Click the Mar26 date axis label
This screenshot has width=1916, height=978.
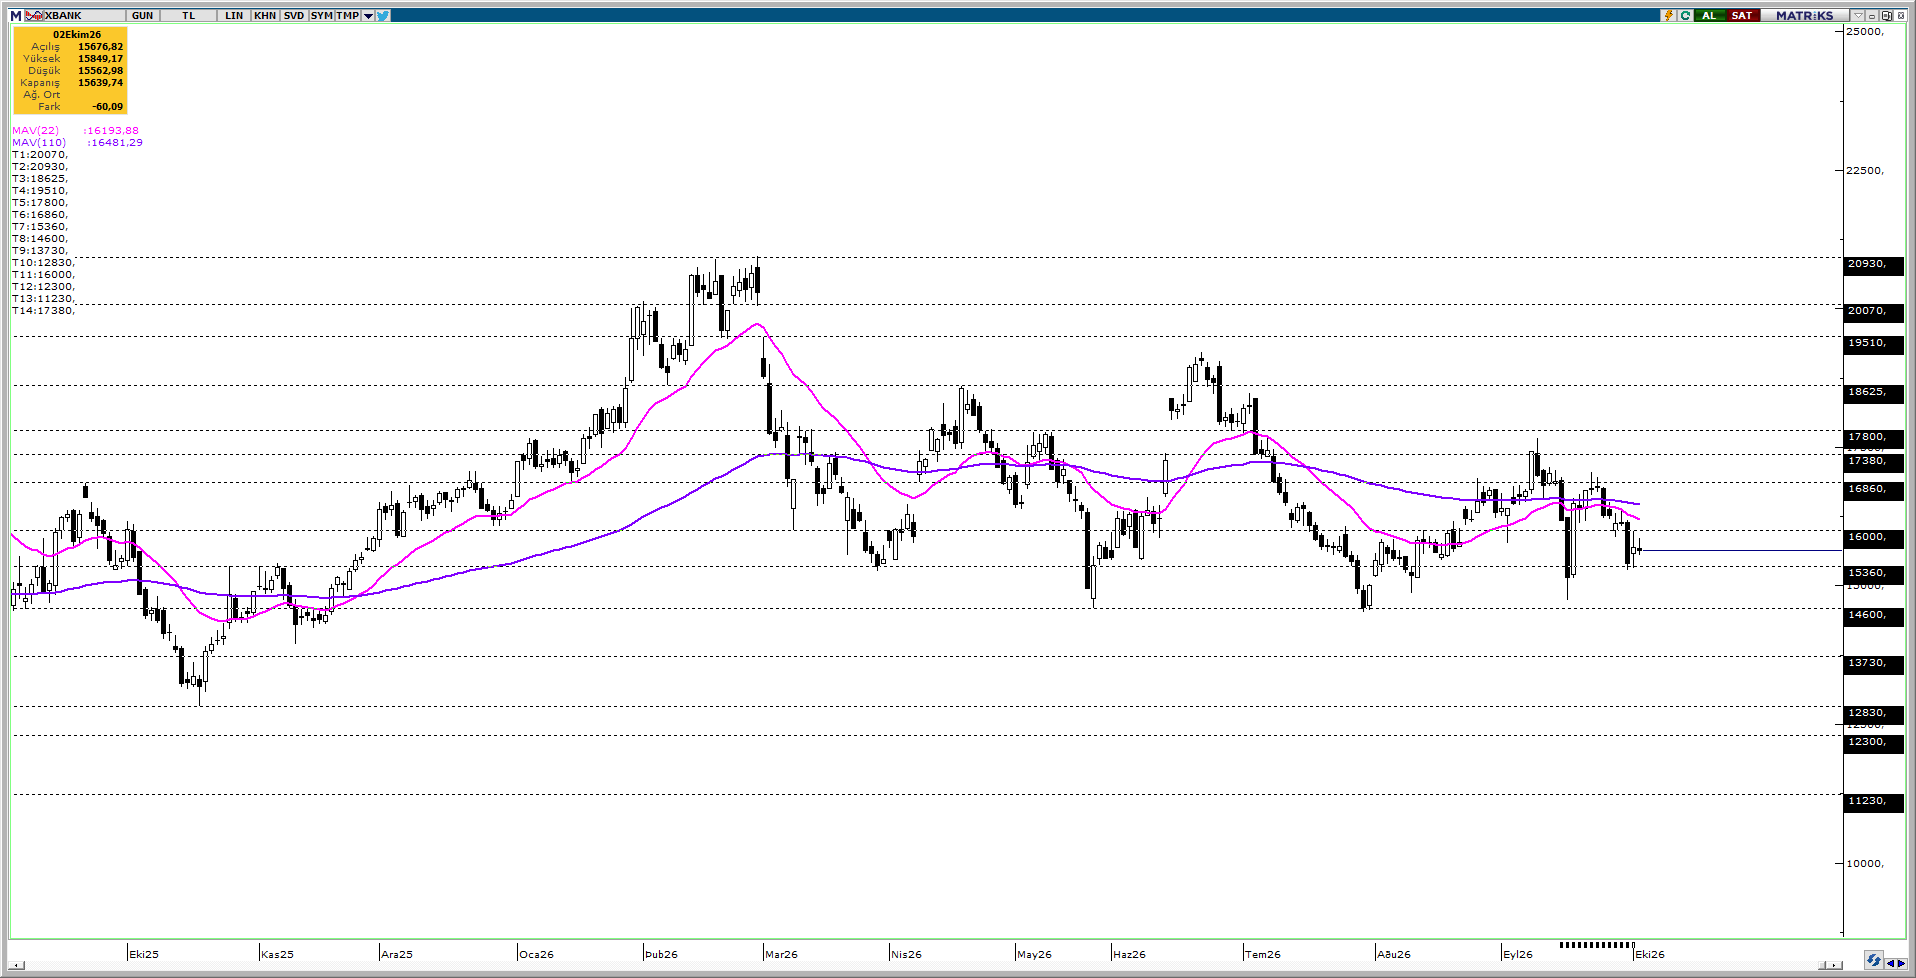click(781, 954)
